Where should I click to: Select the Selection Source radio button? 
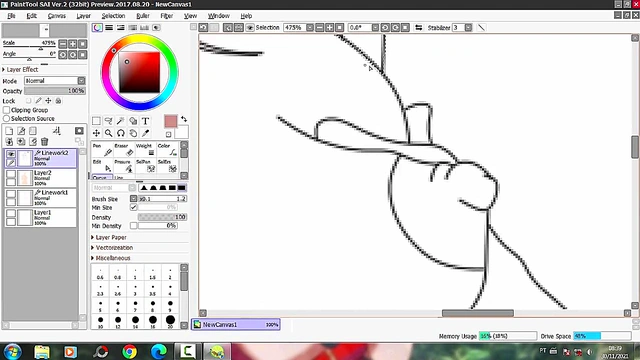[7, 118]
